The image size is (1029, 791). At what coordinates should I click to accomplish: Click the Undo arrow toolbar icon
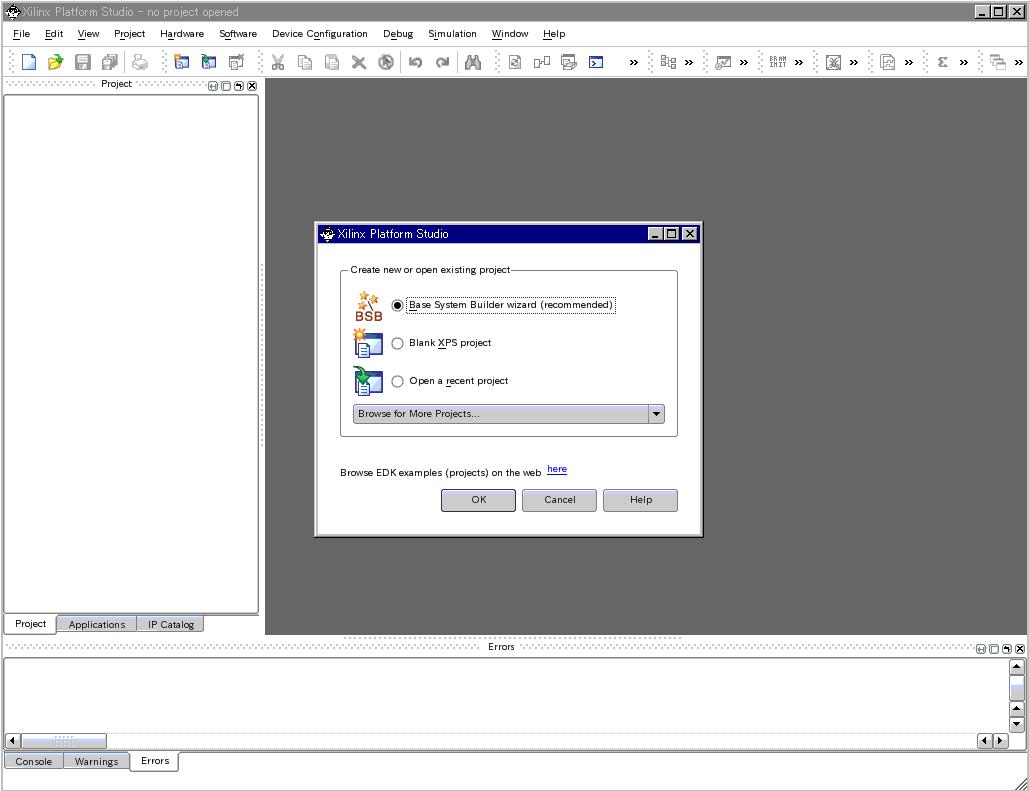click(415, 62)
